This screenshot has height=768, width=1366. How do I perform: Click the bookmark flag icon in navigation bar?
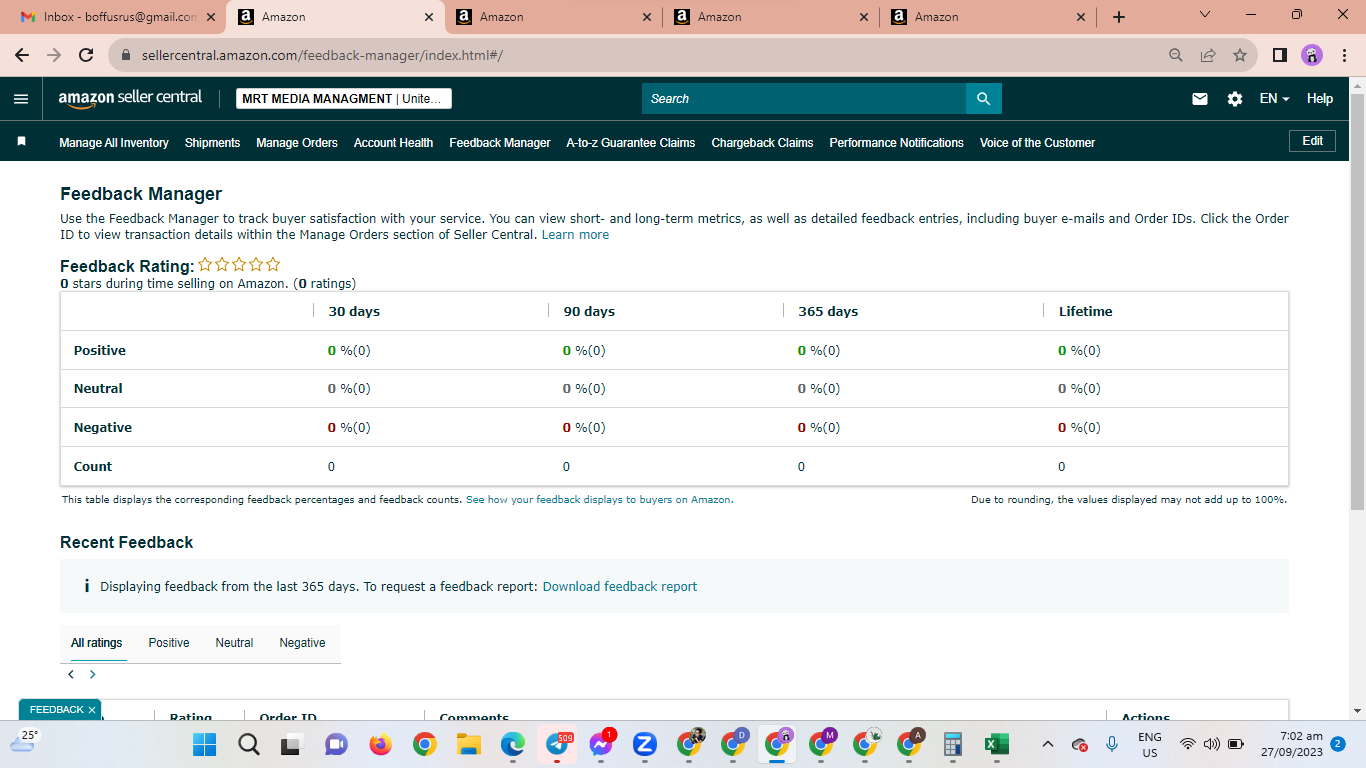tap(22, 142)
